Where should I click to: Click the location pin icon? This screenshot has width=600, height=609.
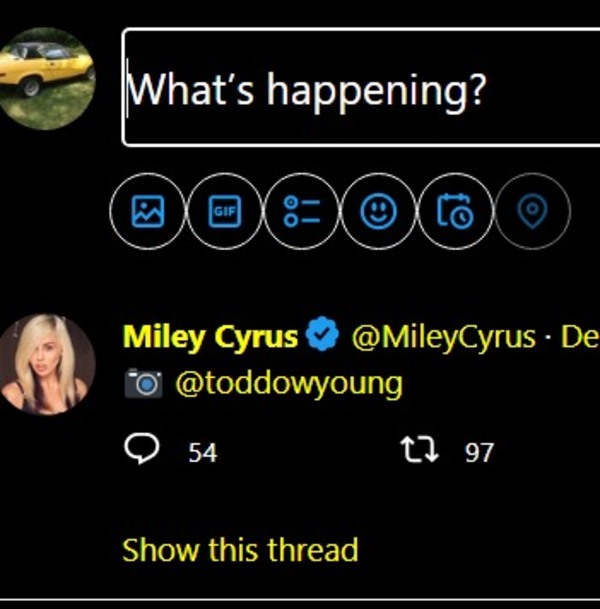[533, 210]
